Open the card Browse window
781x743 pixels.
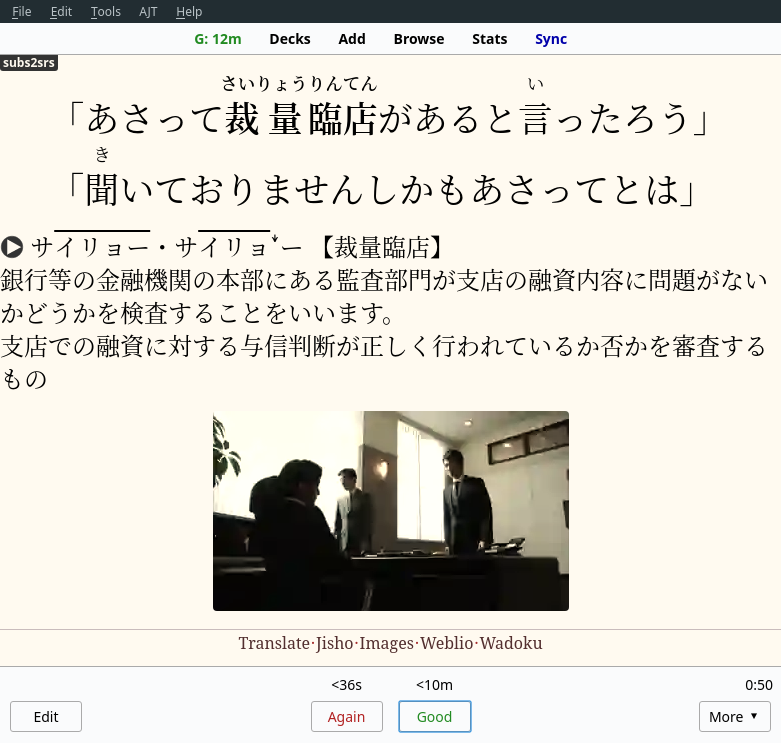pyautogui.click(x=418, y=39)
